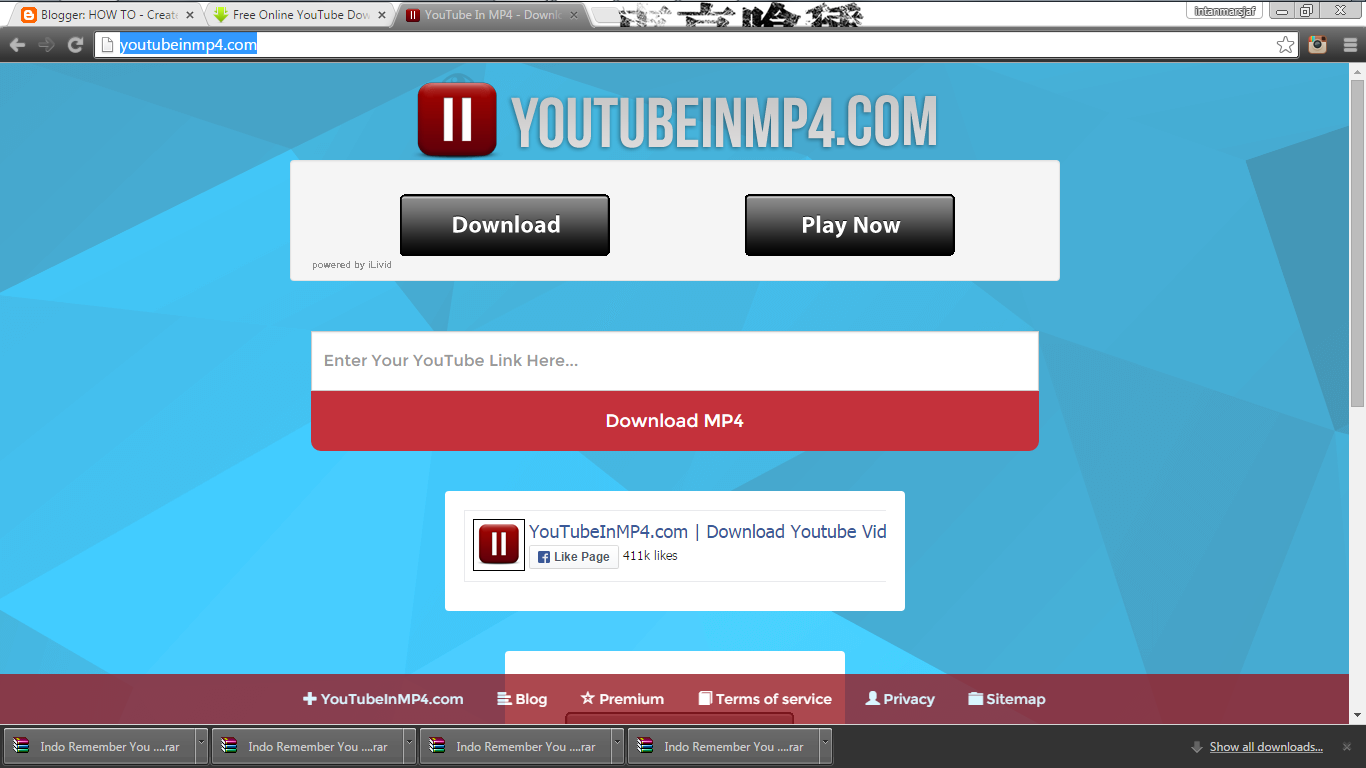Click the red Download MP4 button
This screenshot has height=768, width=1366.
pyautogui.click(x=675, y=420)
